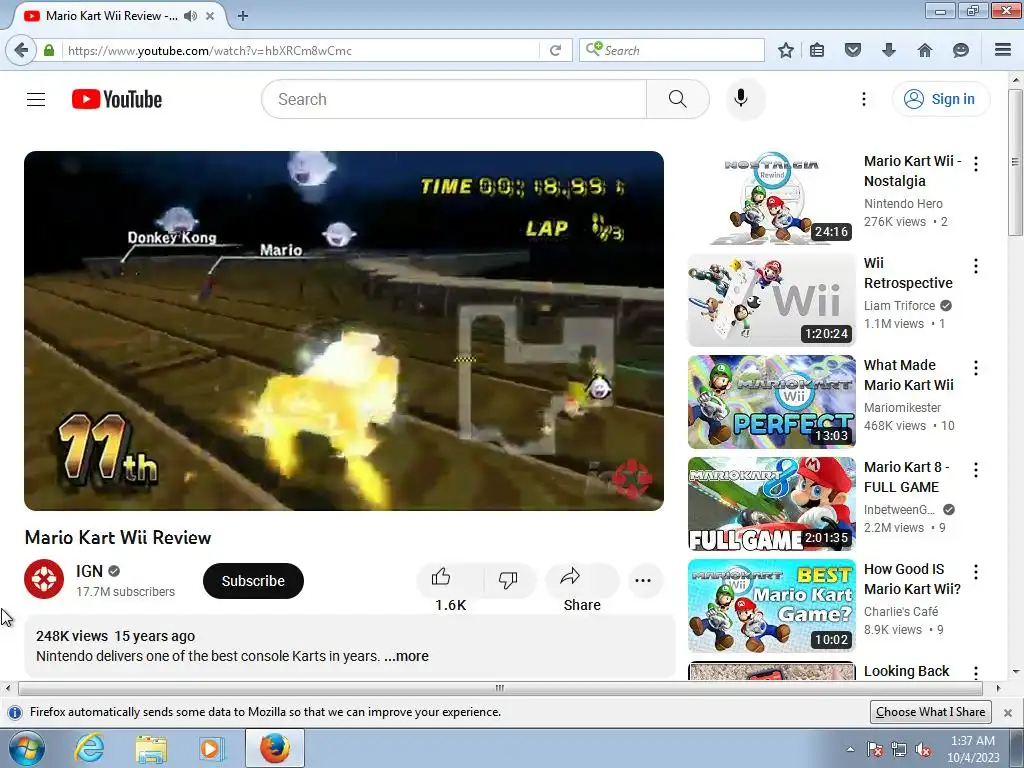Click the Firefox back arrow button
The image size is (1024, 768).
point(21,50)
